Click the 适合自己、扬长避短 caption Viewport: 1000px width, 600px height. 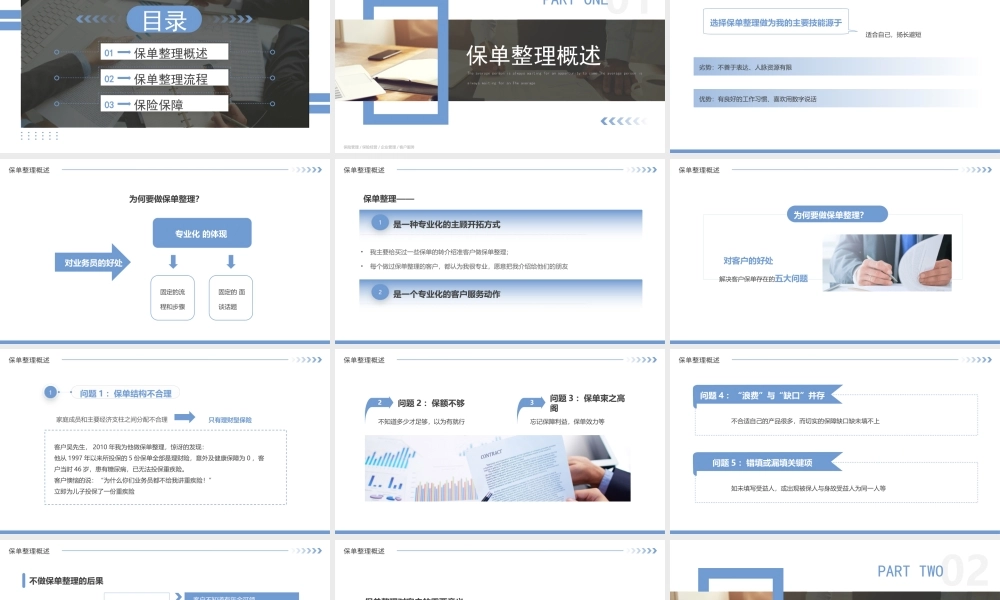pos(893,34)
